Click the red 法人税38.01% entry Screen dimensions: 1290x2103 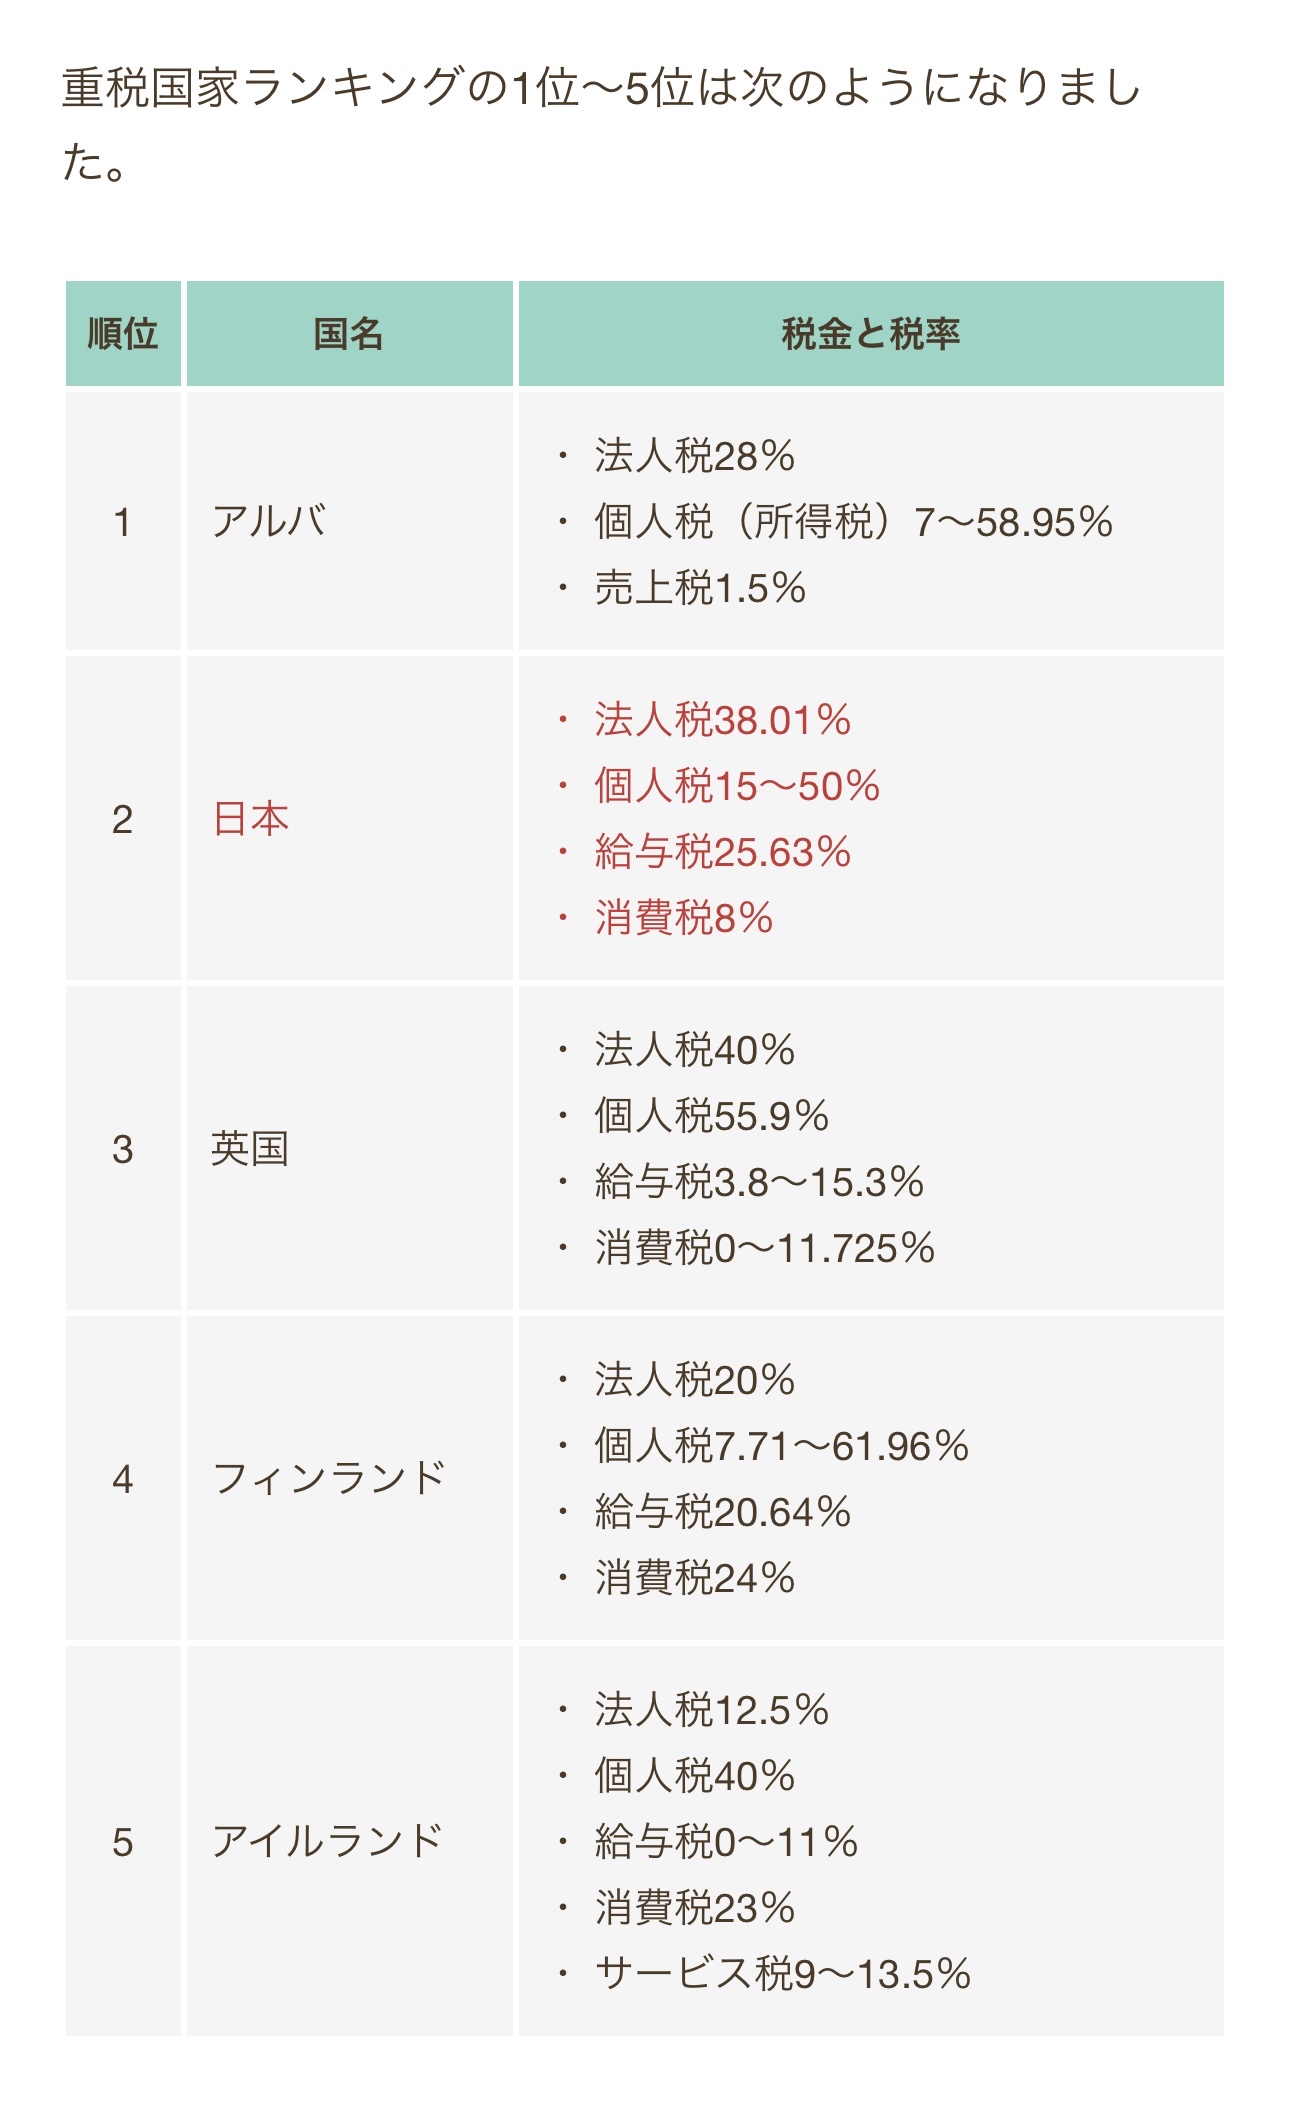[x=722, y=720]
